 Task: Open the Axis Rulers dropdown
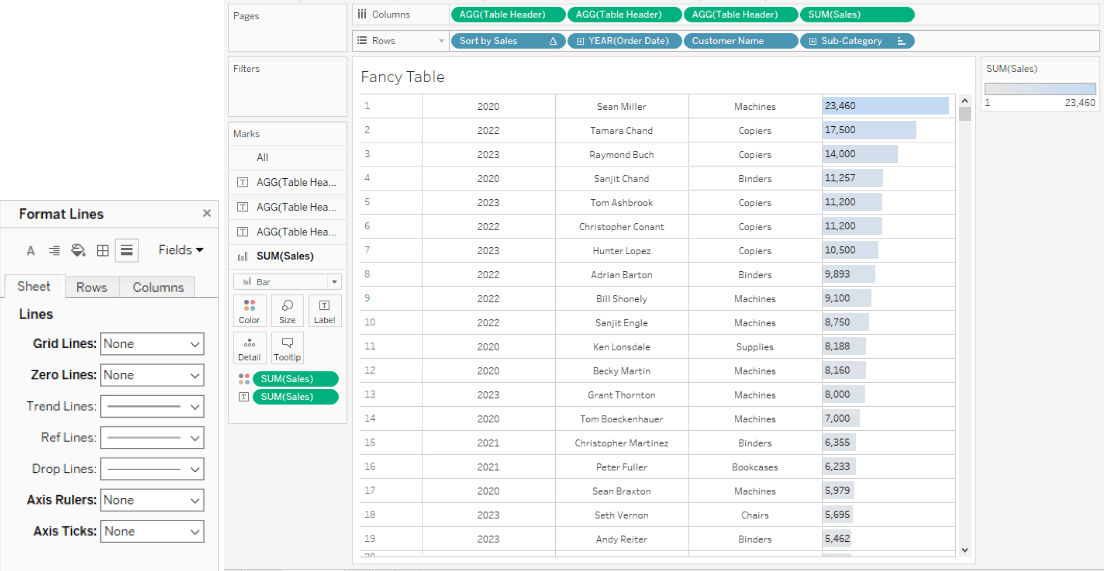pos(152,500)
